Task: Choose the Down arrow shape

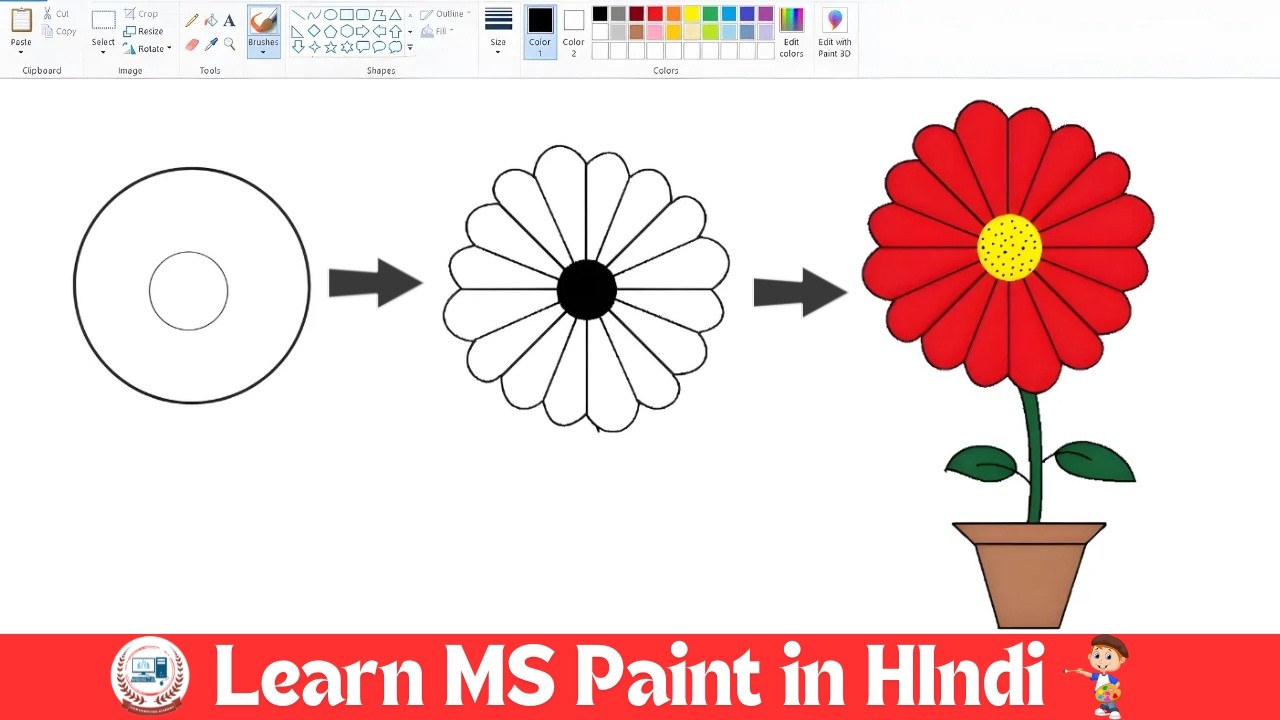Action: 298,47
